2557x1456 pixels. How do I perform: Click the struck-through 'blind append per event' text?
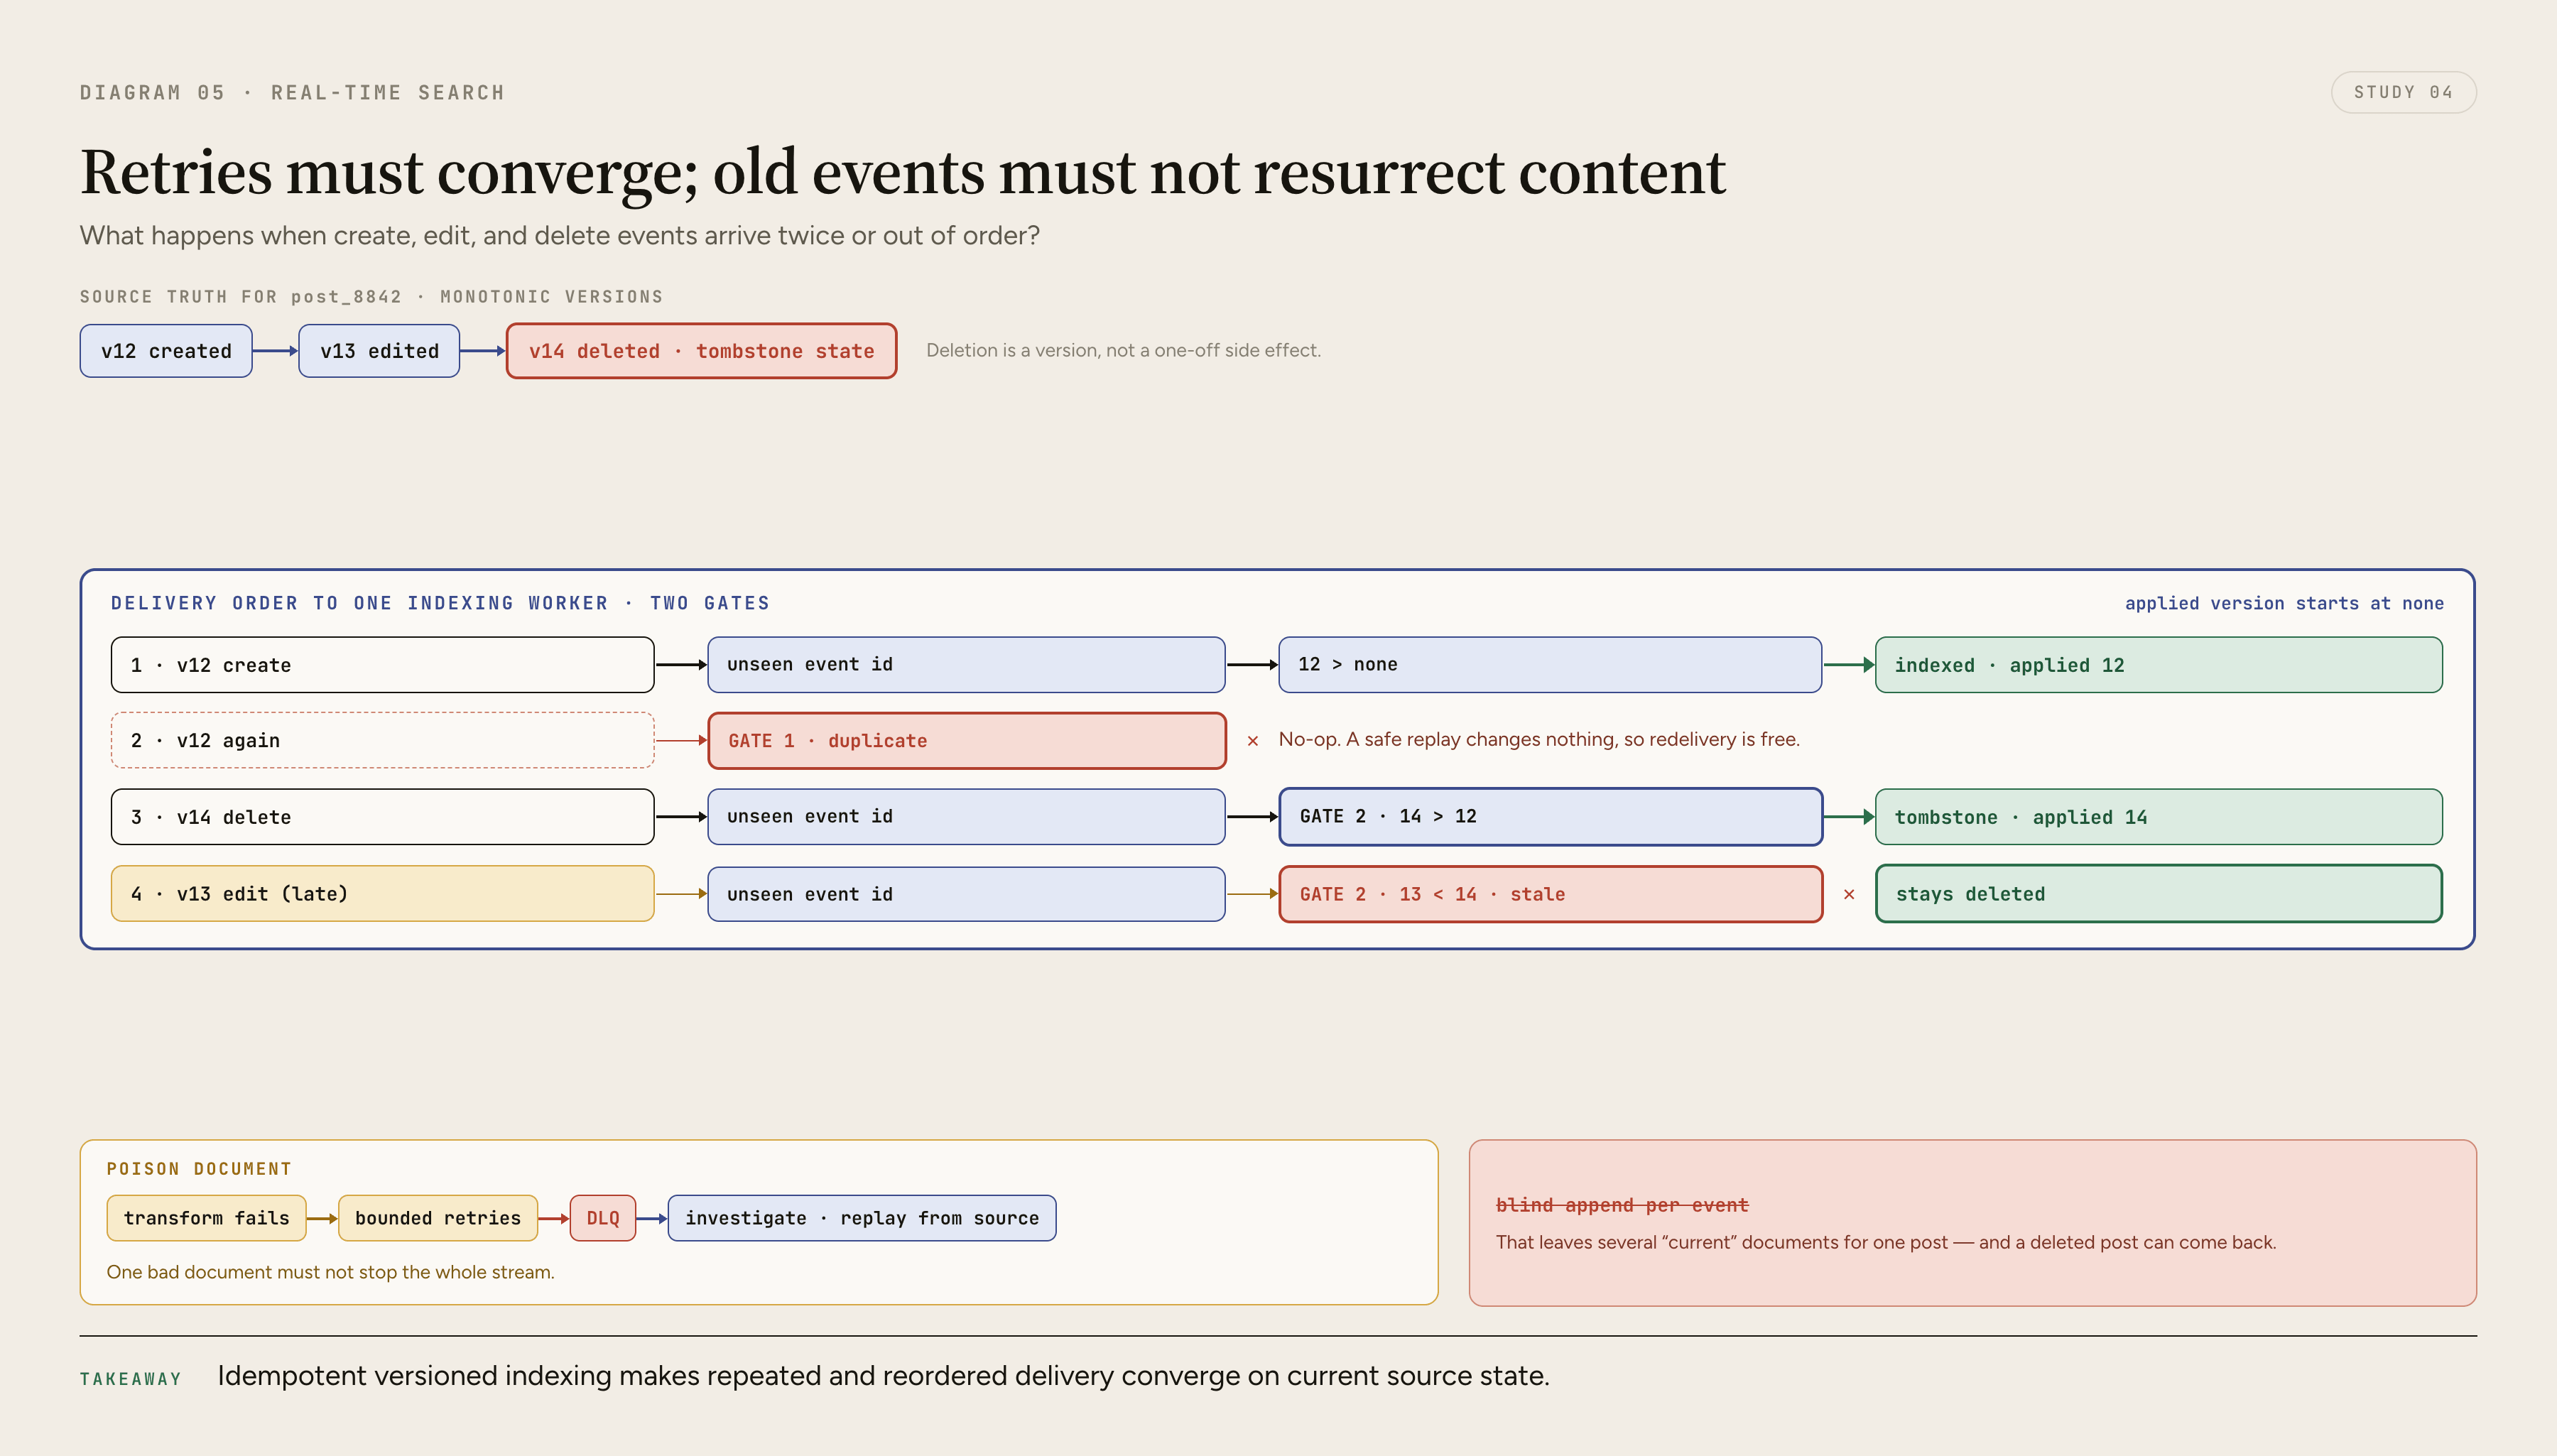pyautogui.click(x=1622, y=1205)
